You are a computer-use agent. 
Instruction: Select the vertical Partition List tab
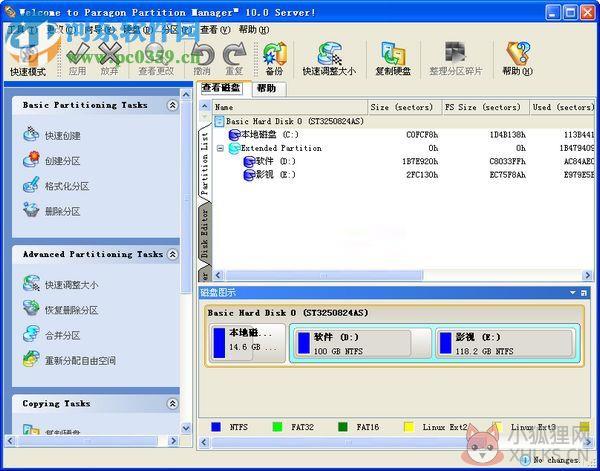tap(205, 164)
